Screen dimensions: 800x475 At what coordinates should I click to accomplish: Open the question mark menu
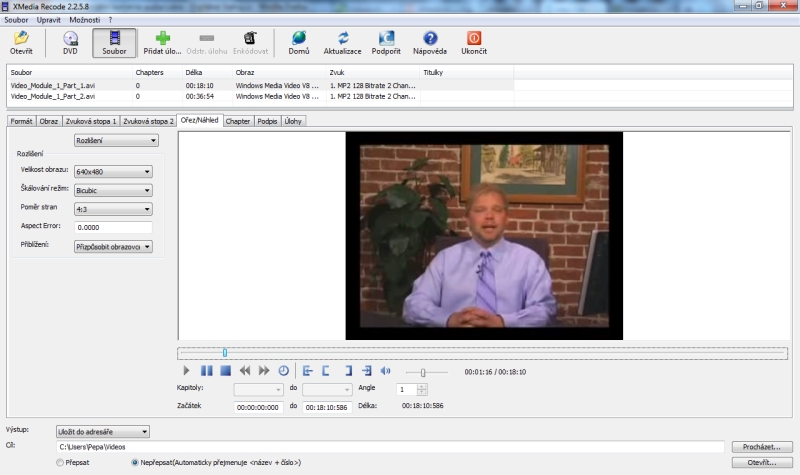110,20
